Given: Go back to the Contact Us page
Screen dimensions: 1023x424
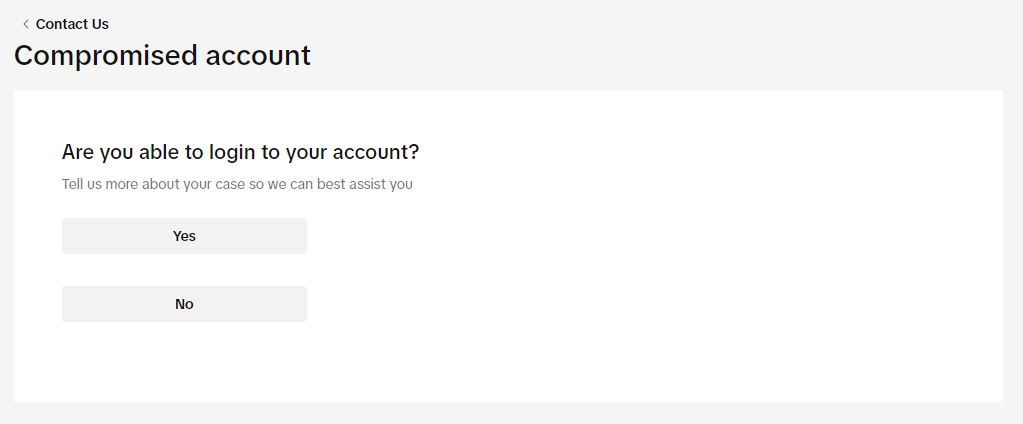Looking at the screenshot, I should click(x=71, y=24).
